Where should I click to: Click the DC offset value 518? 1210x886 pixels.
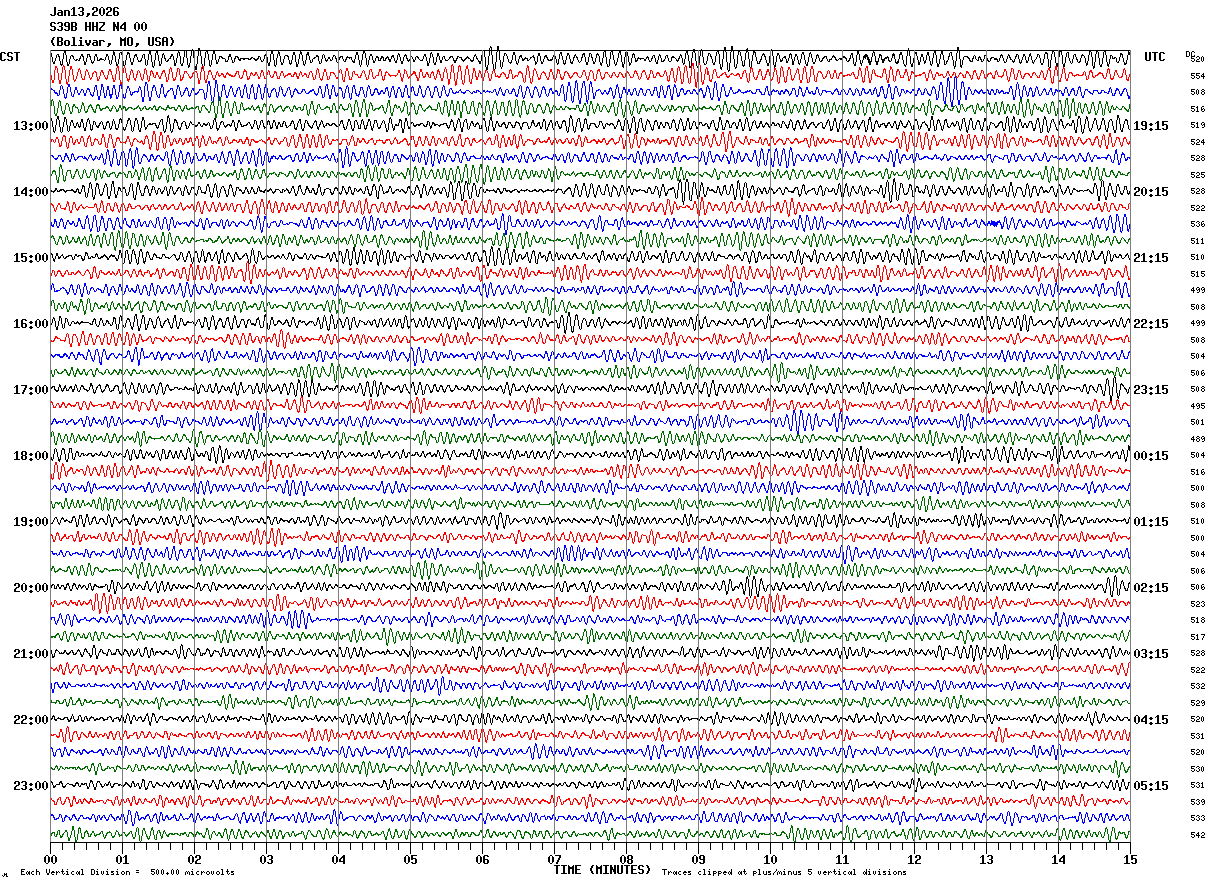tap(1197, 620)
